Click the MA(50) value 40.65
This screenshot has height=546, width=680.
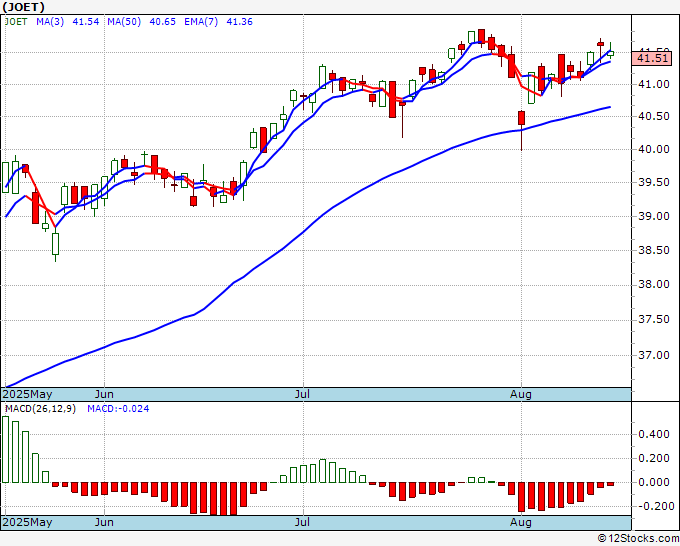point(163,22)
